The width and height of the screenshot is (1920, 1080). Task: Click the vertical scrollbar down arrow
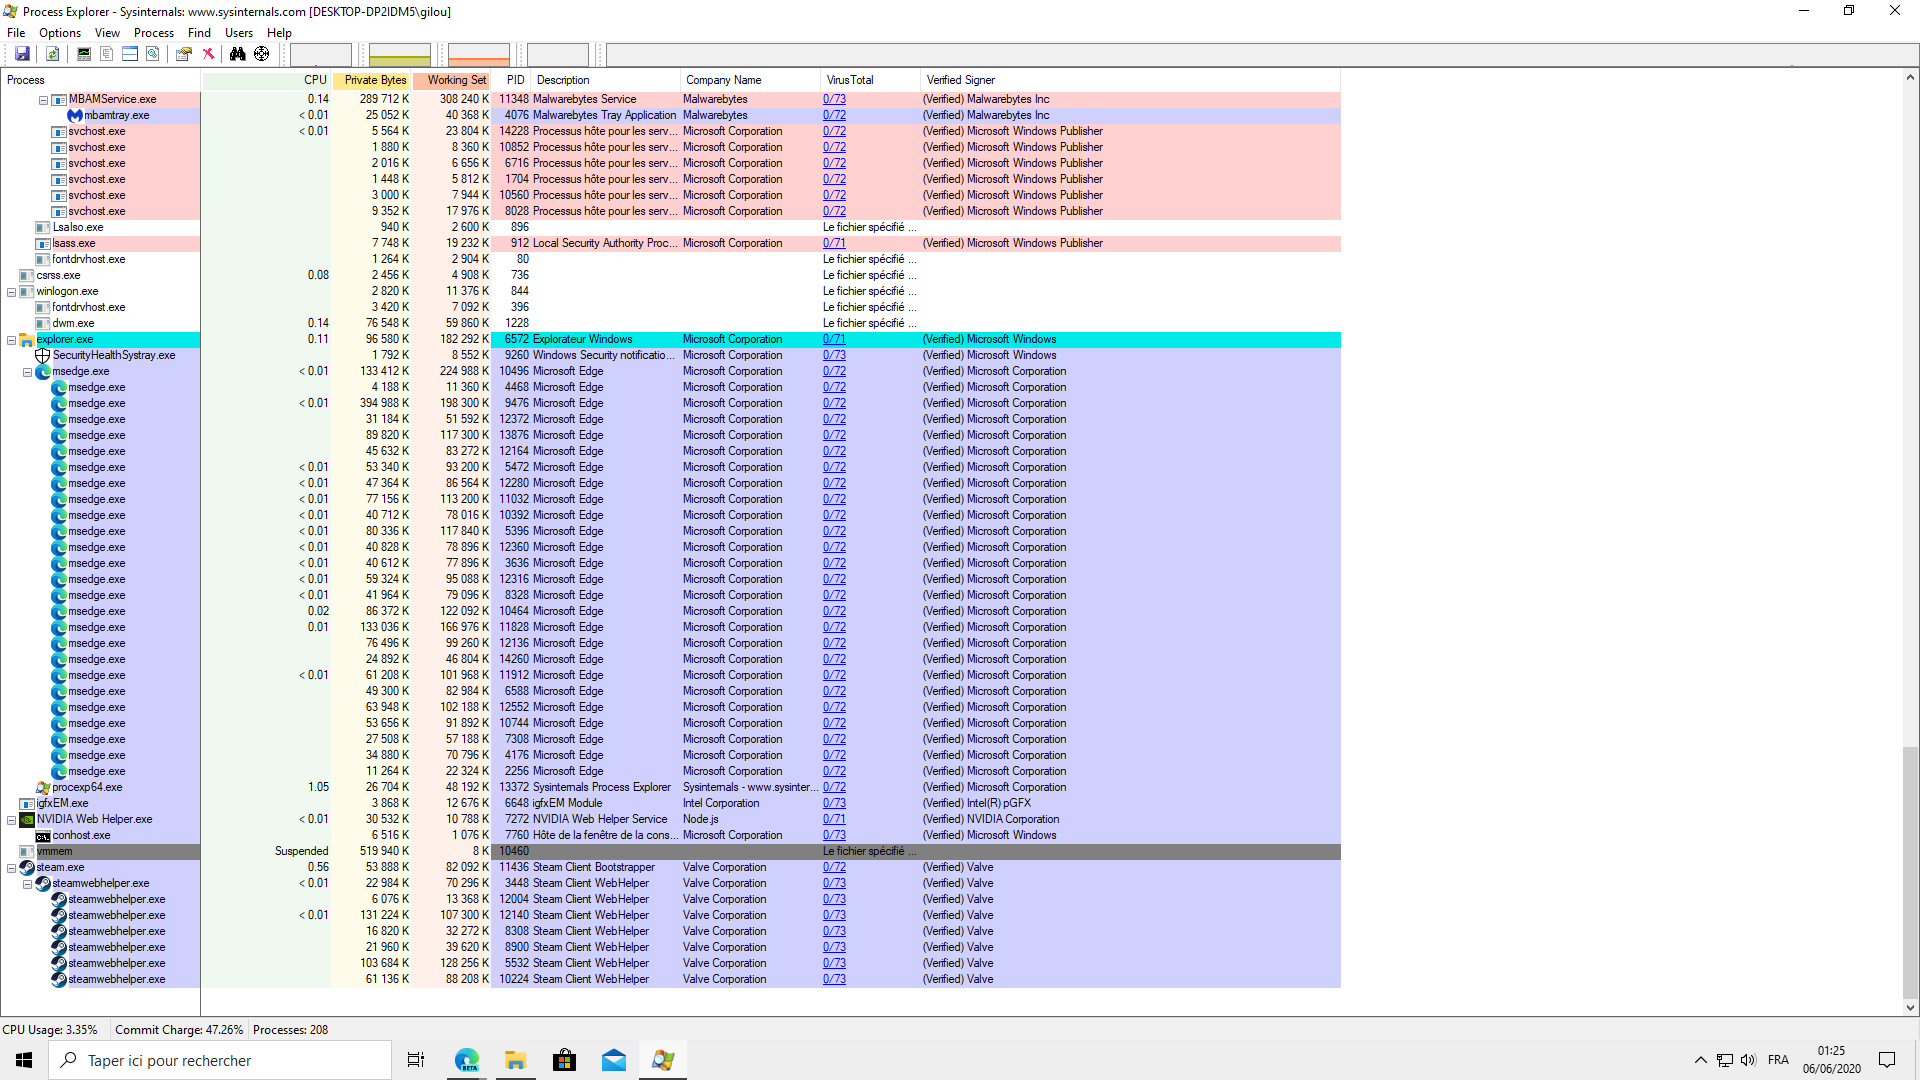[x=1910, y=1008]
